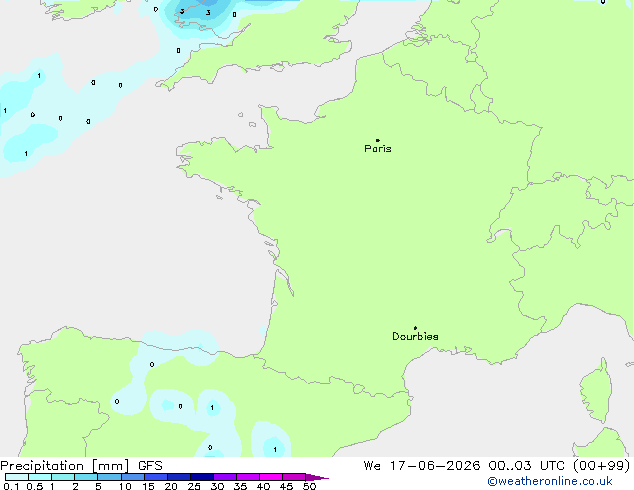Click the We weekday text
This screenshot has width=634, height=490.
[x=372, y=466]
